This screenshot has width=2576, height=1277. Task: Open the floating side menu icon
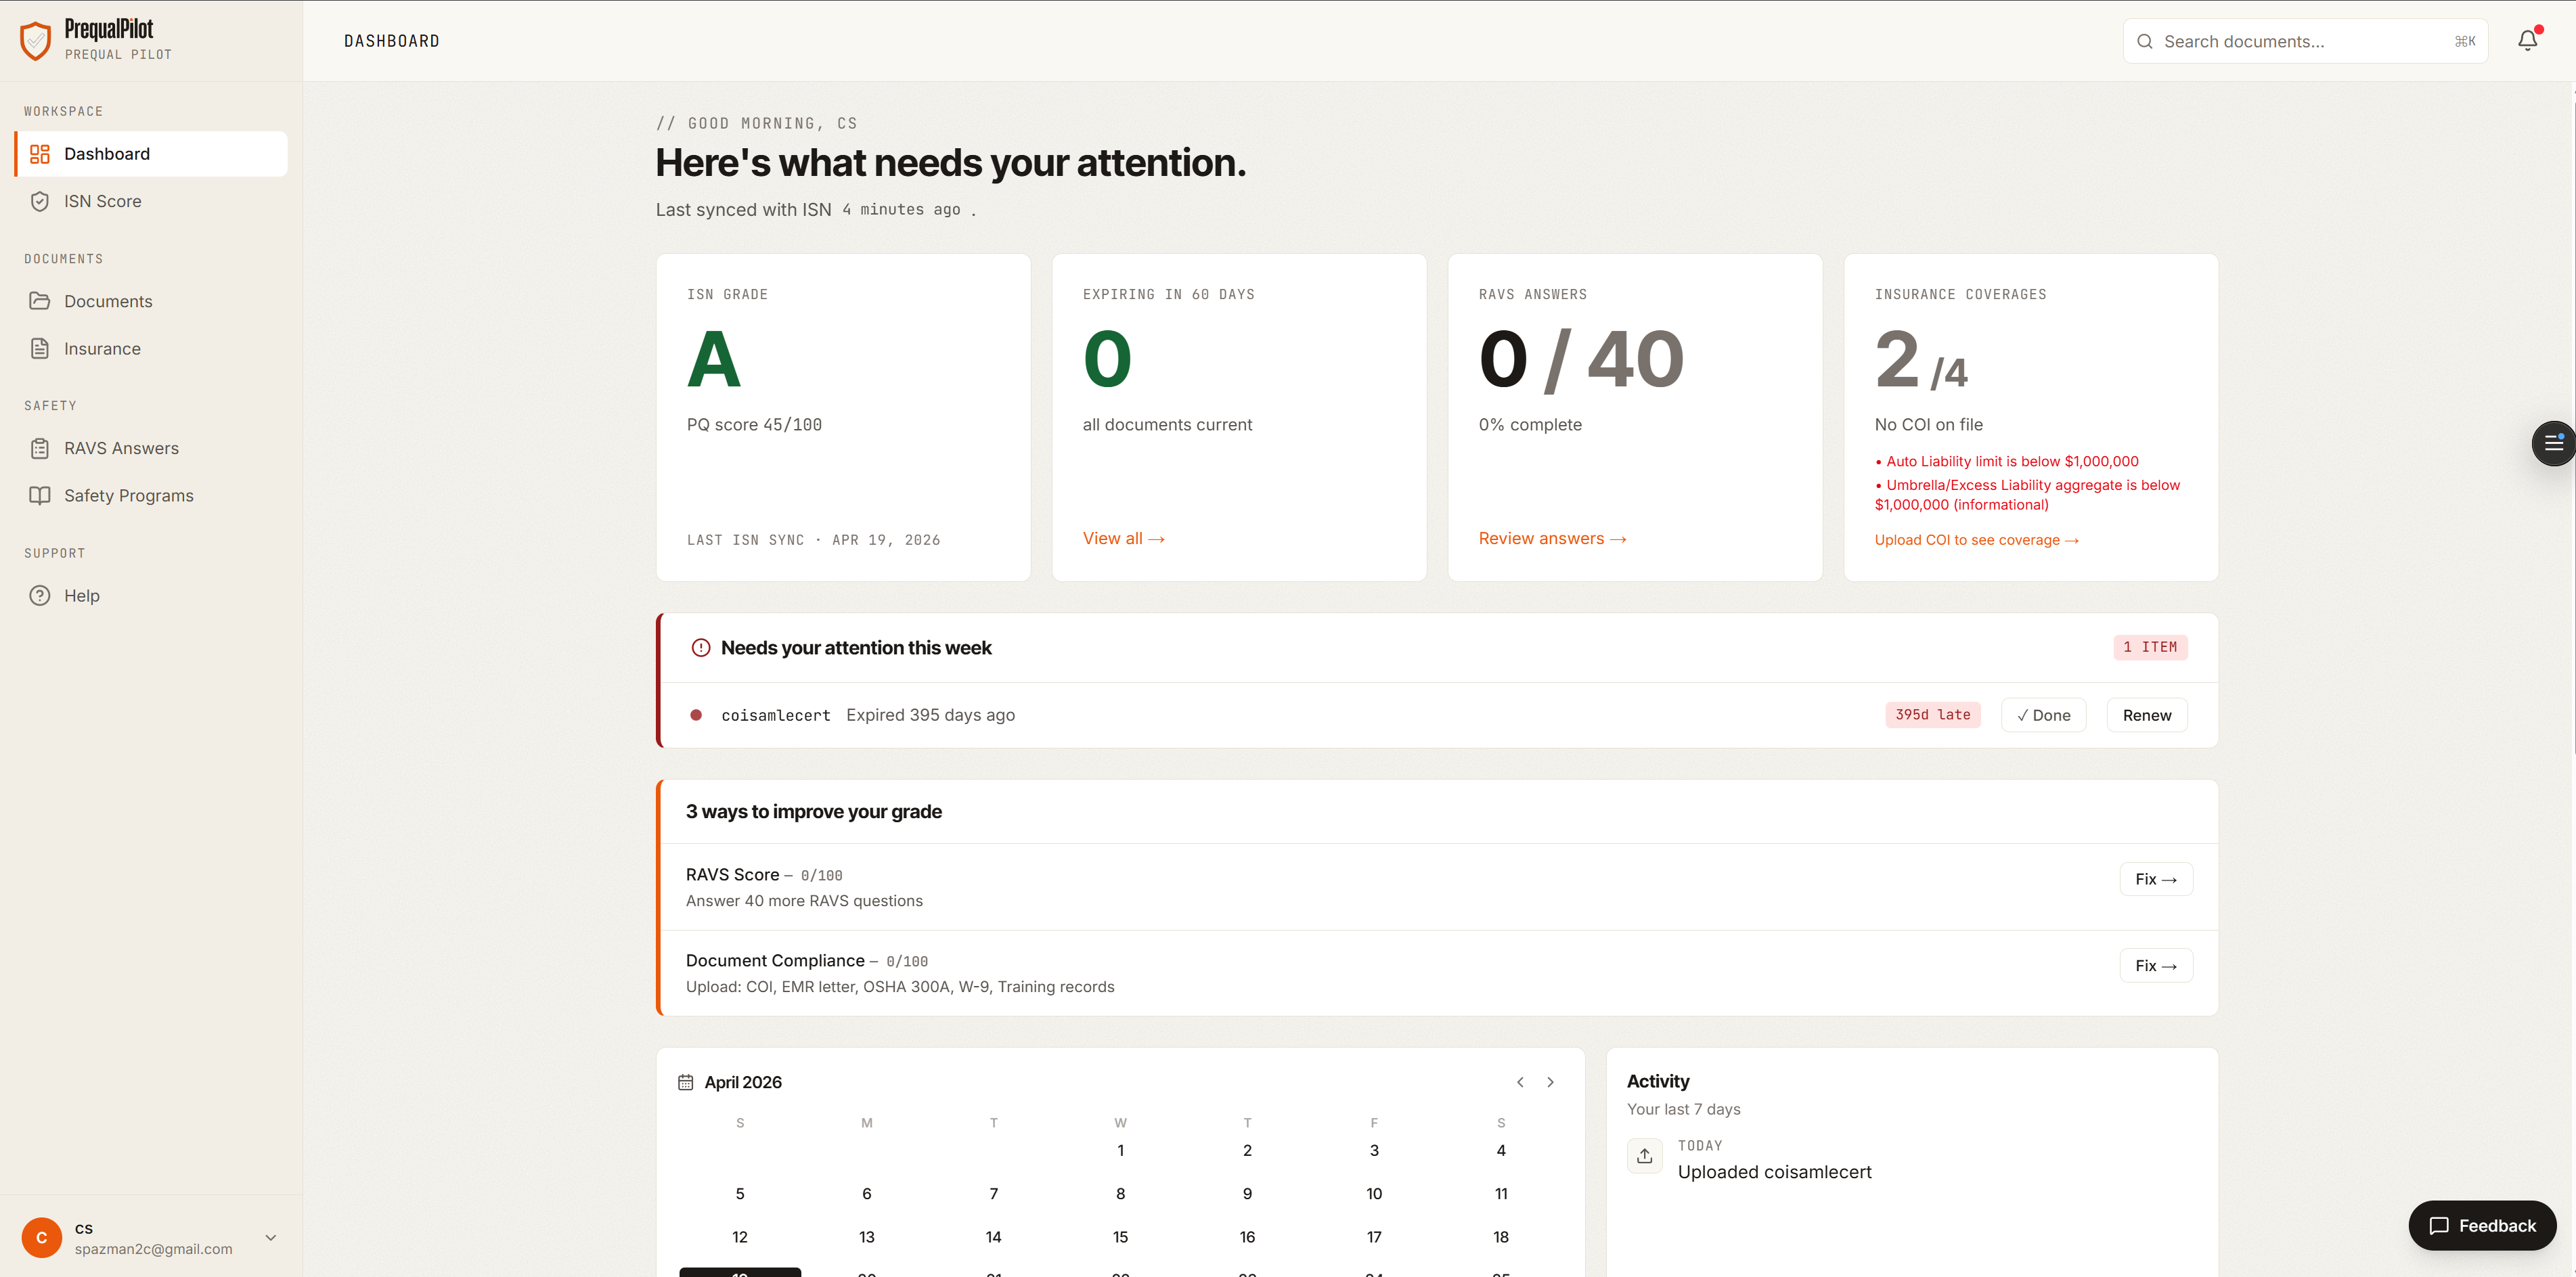click(x=2553, y=443)
